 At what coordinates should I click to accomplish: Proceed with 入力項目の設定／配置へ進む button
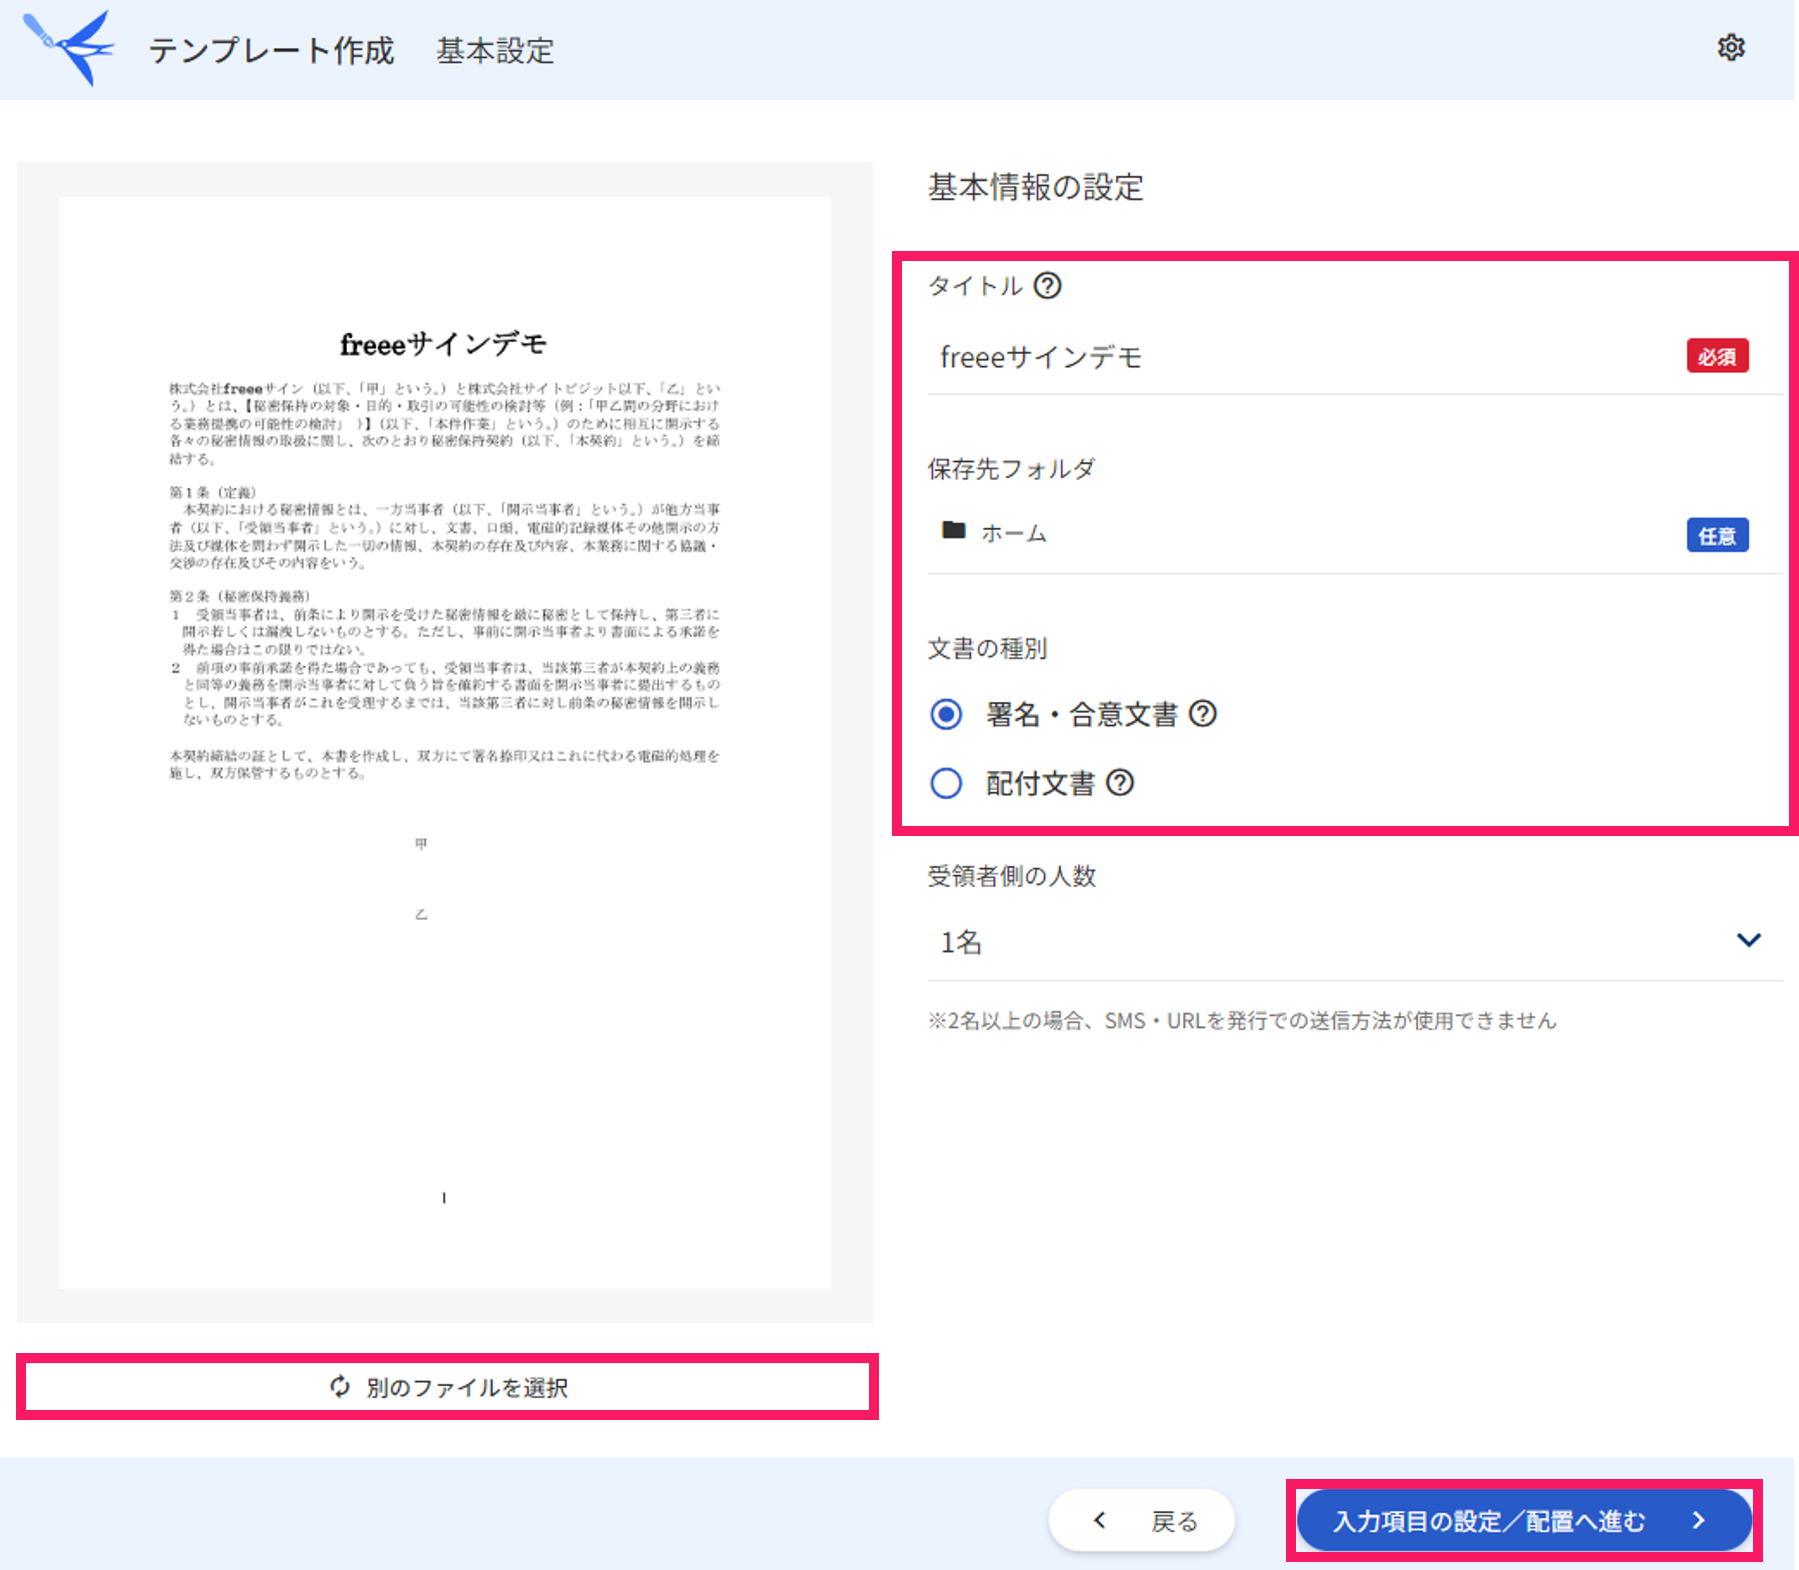pyautogui.click(x=1524, y=1521)
